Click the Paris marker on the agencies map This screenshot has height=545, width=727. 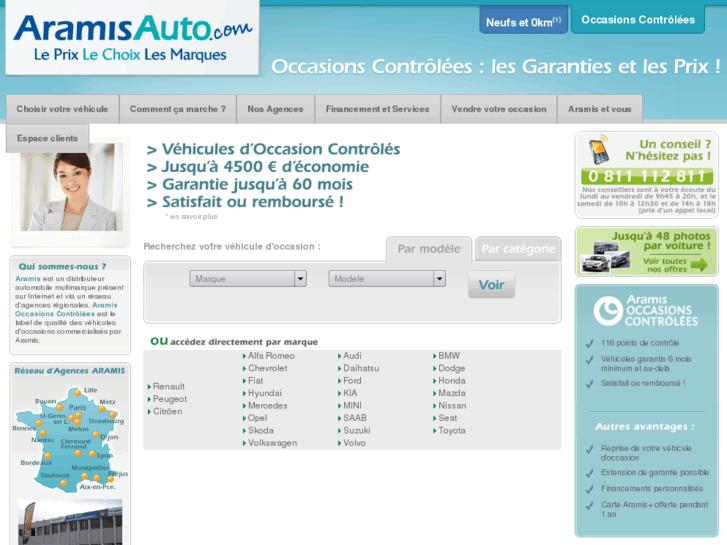click(x=78, y=416)
